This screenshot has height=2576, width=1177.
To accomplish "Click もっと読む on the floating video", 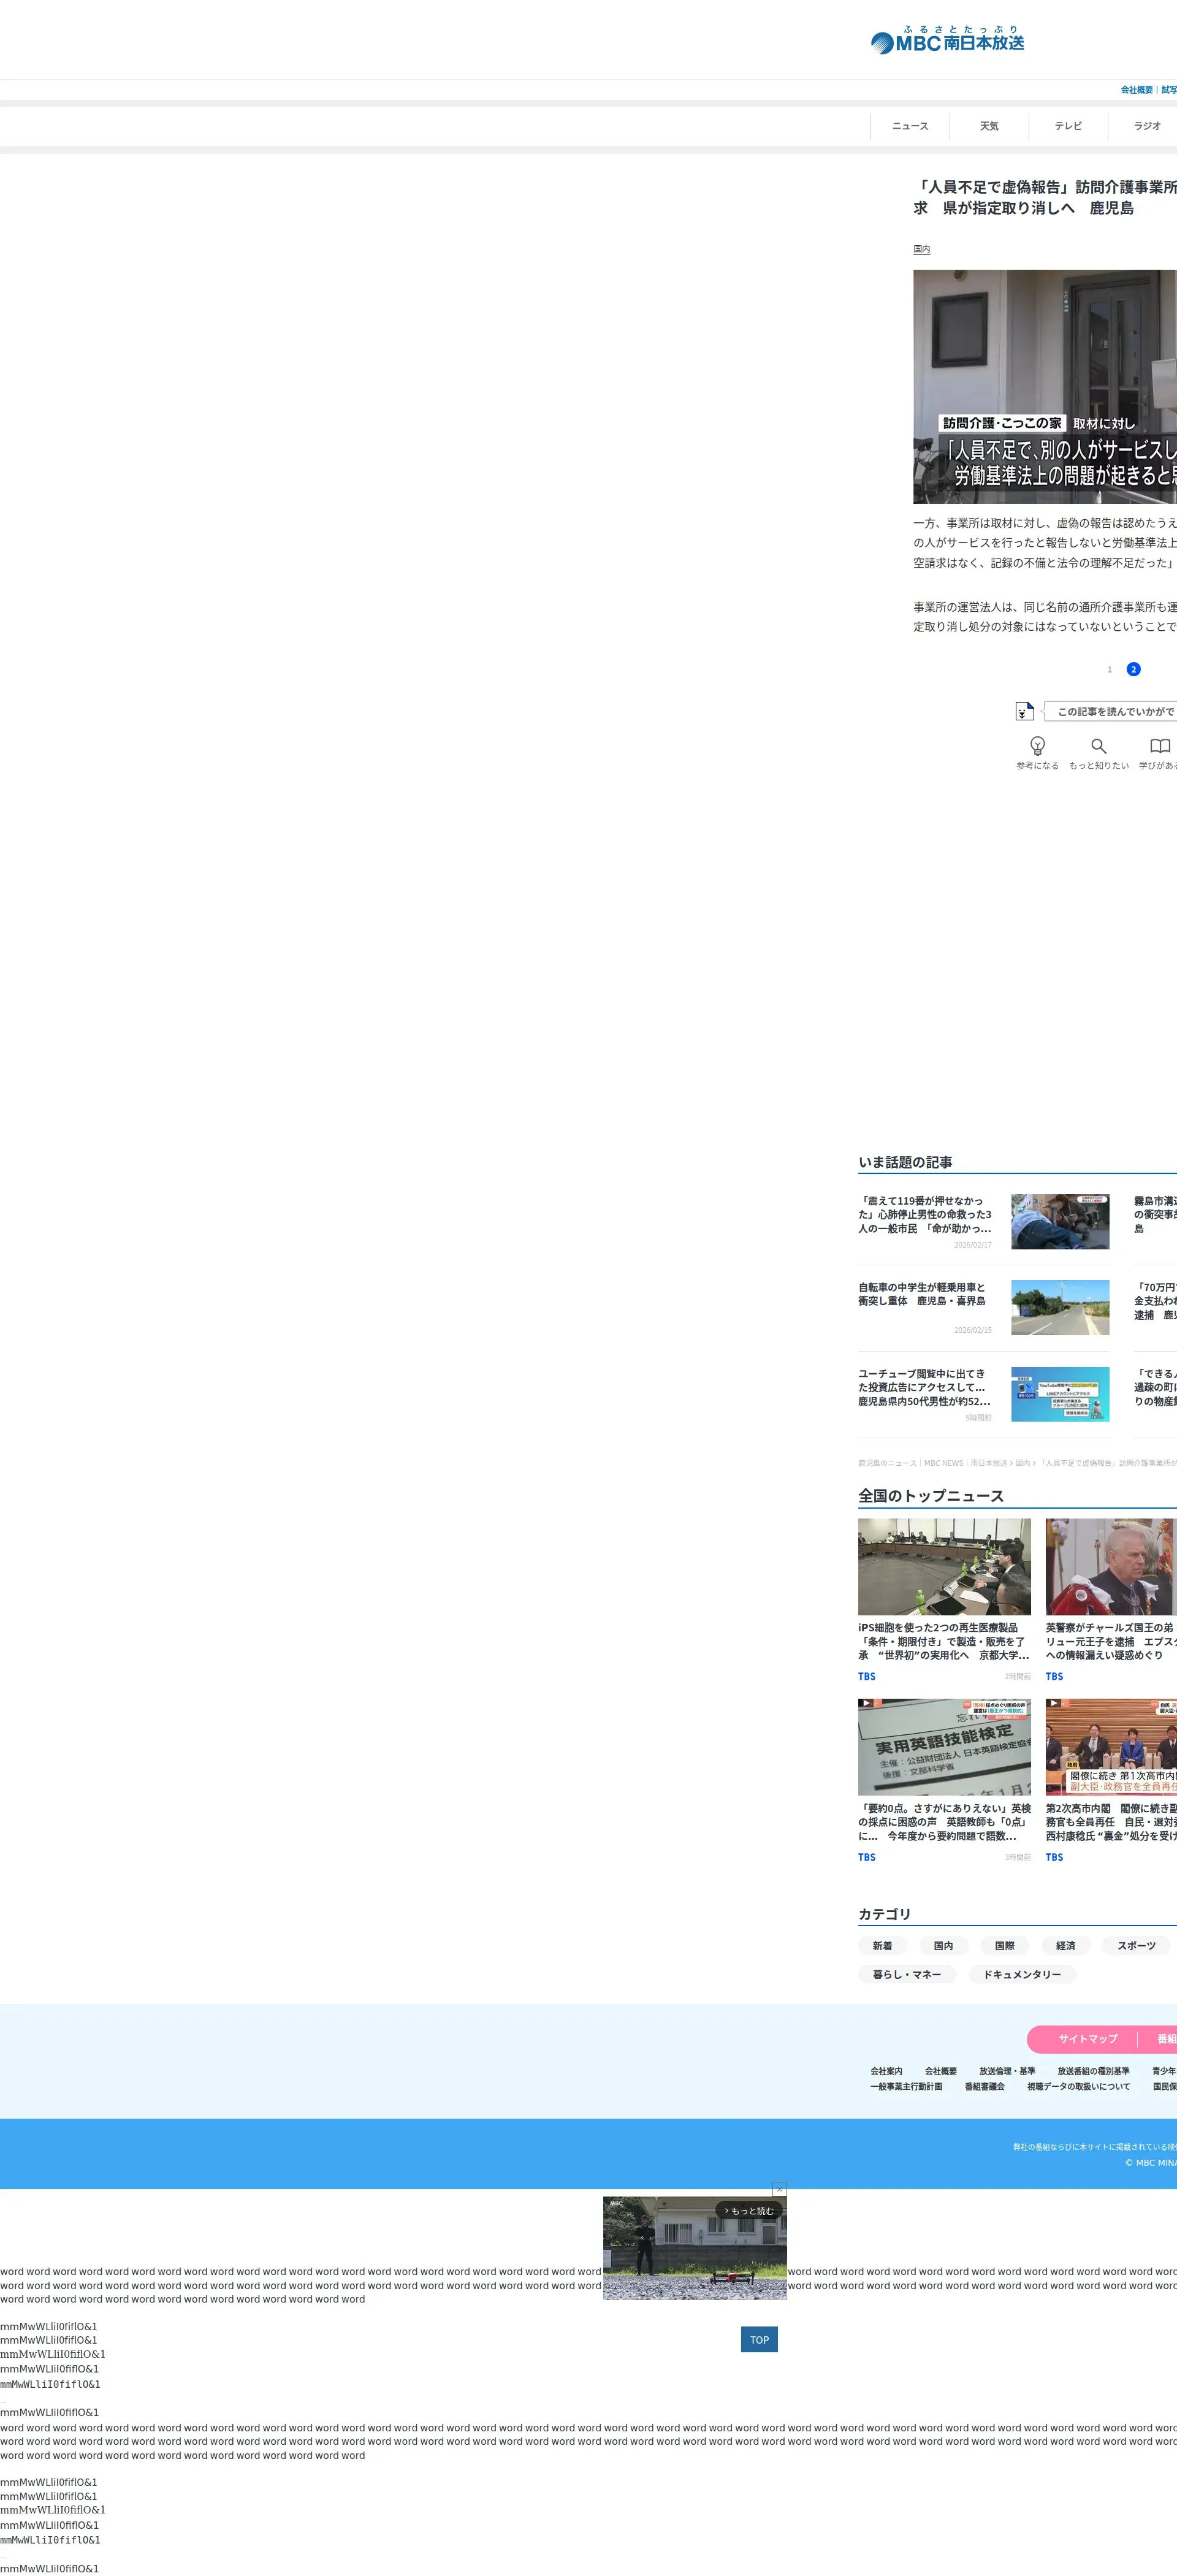I will click(x=749, y=2211).
